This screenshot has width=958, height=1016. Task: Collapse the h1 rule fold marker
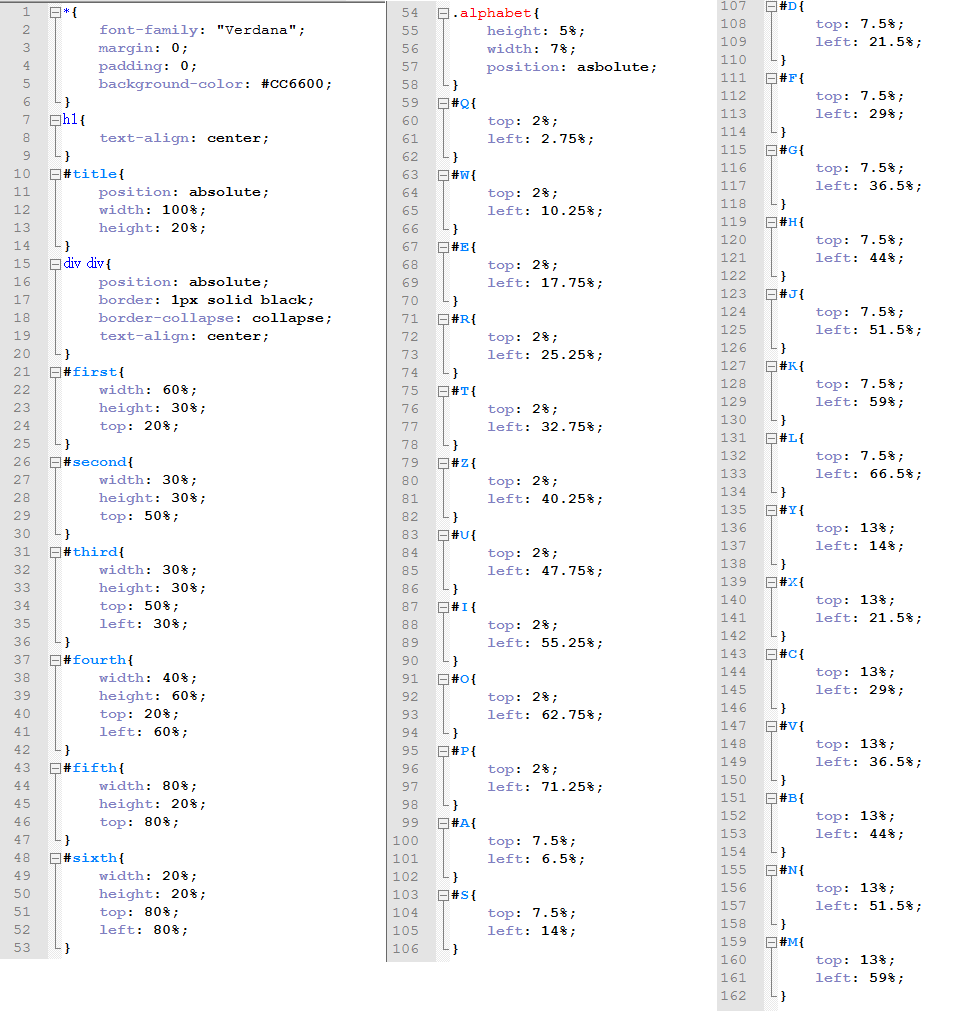pos(56,120)
